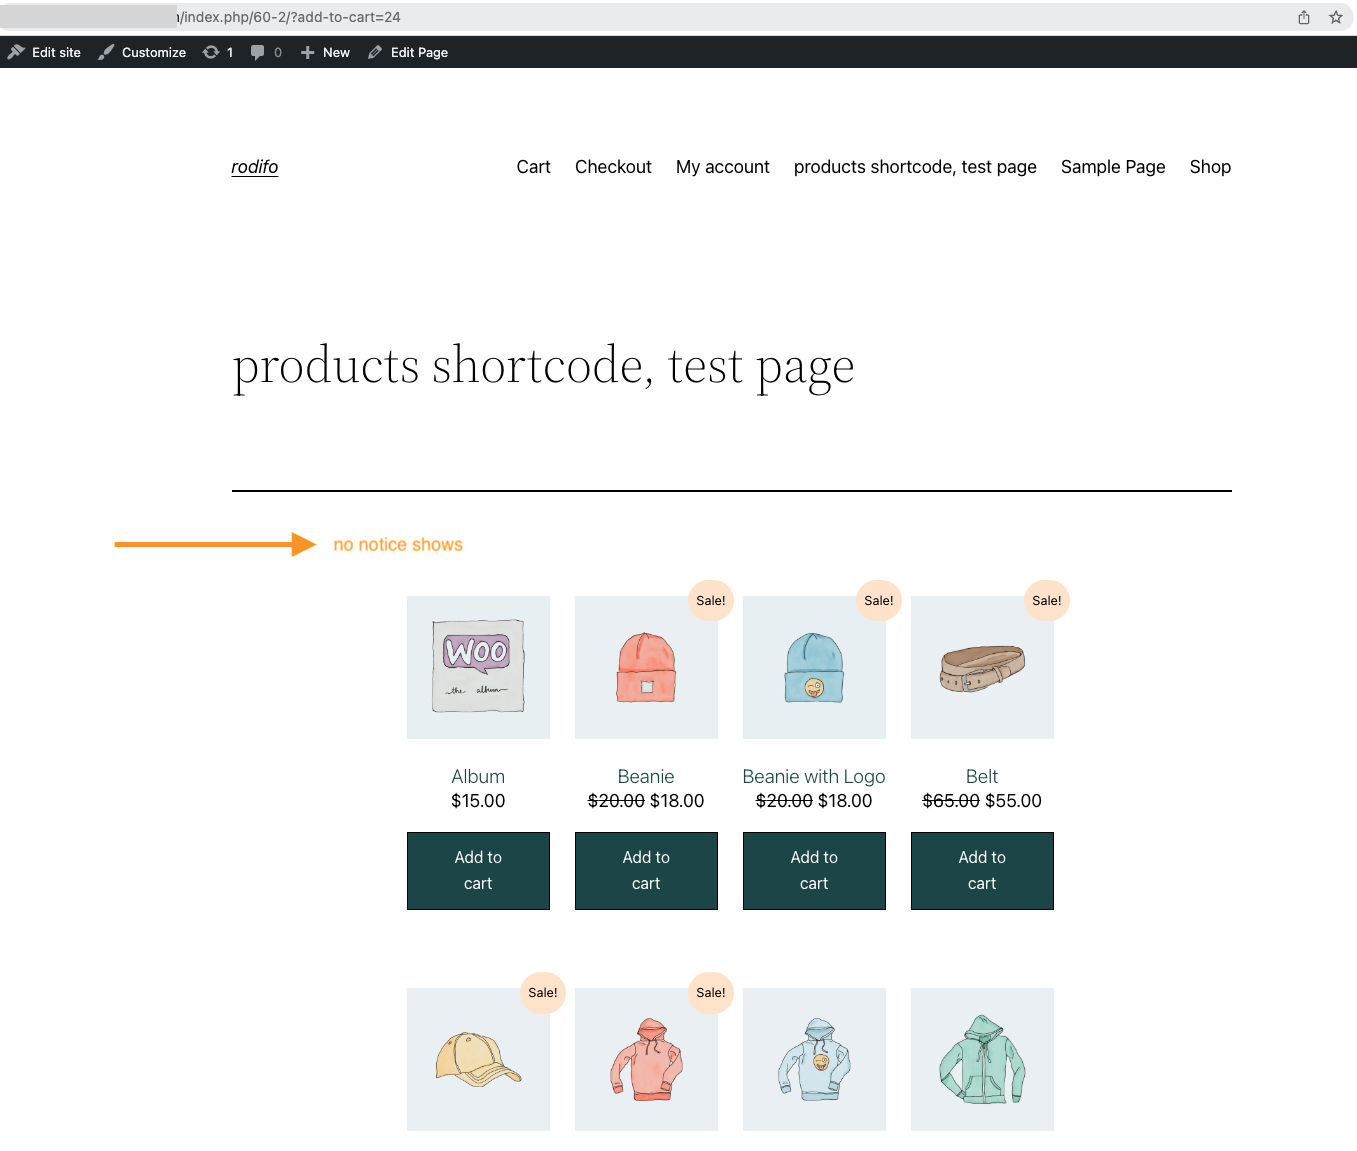Open products shortcode, test page menu link
1357x1151 pixels.
pos(915,167)
